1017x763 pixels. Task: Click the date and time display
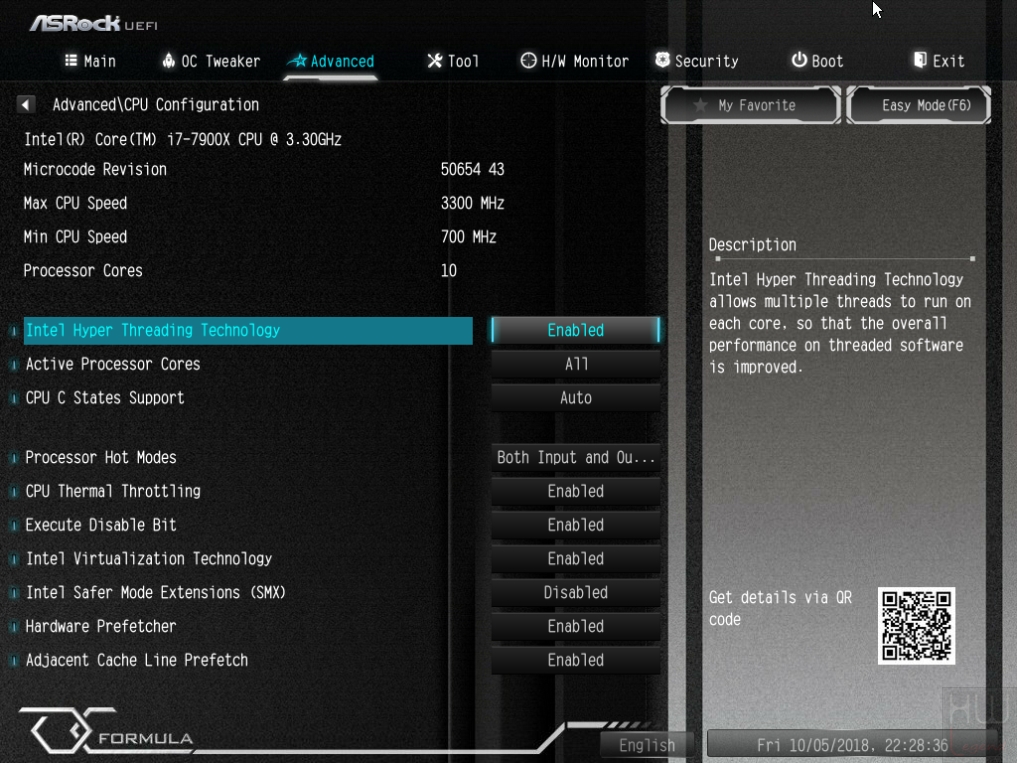(852, 745)
